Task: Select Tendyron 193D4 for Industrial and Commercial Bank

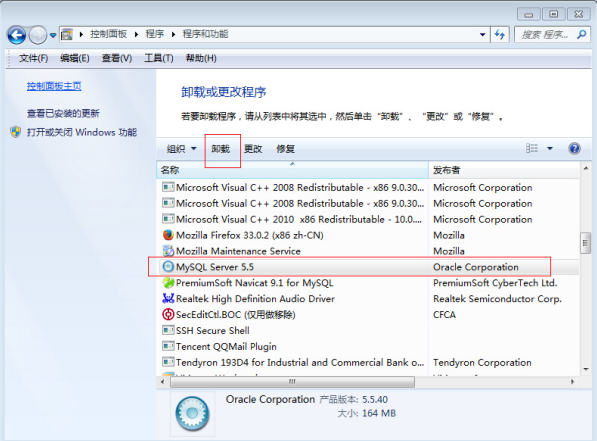Action: pyautogui.click(x=300, y=362)
